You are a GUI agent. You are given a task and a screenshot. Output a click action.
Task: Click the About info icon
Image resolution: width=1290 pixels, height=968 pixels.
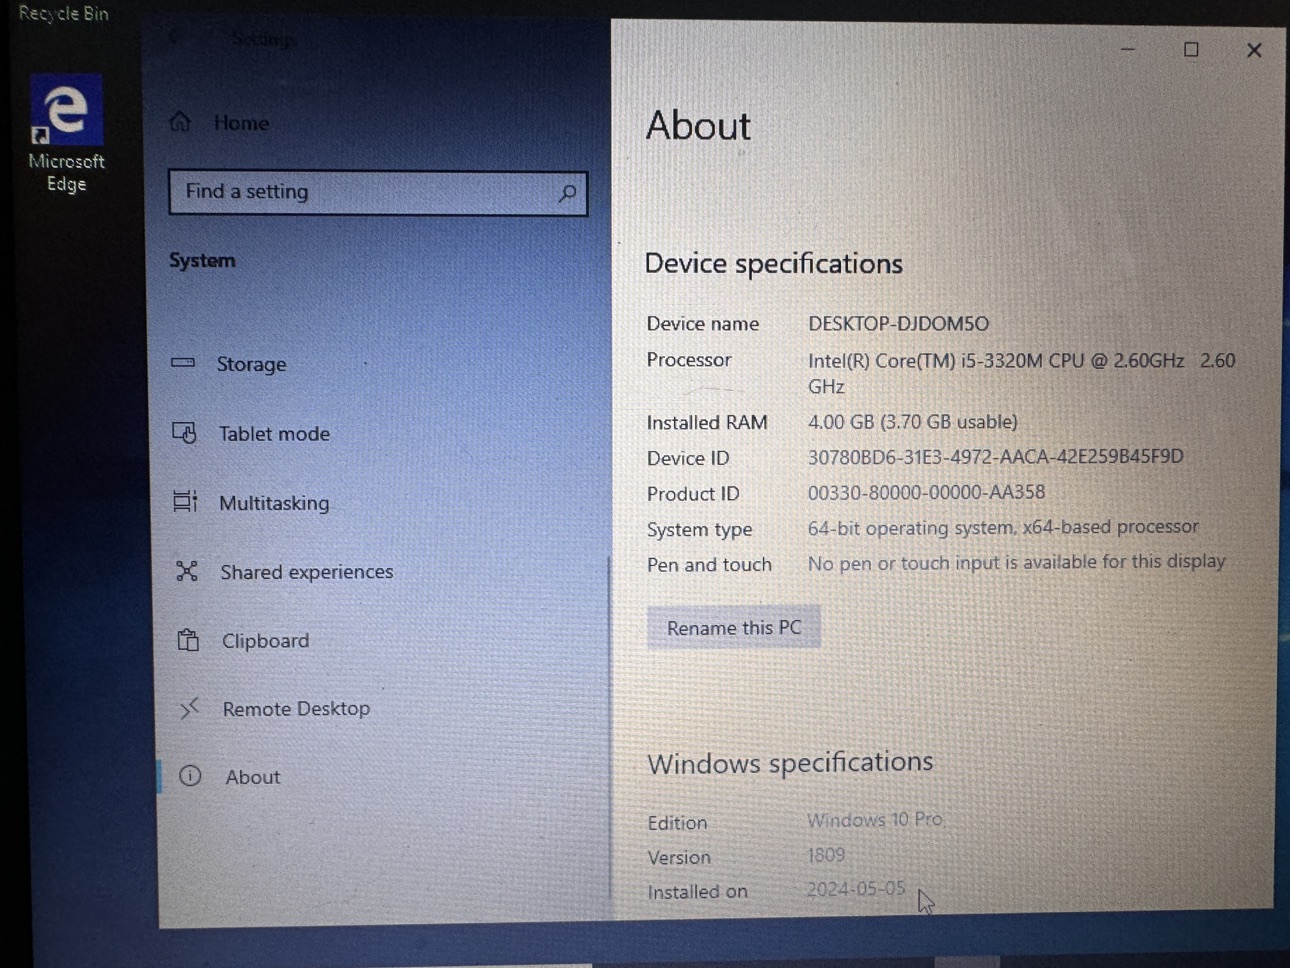tap(190, 776)
